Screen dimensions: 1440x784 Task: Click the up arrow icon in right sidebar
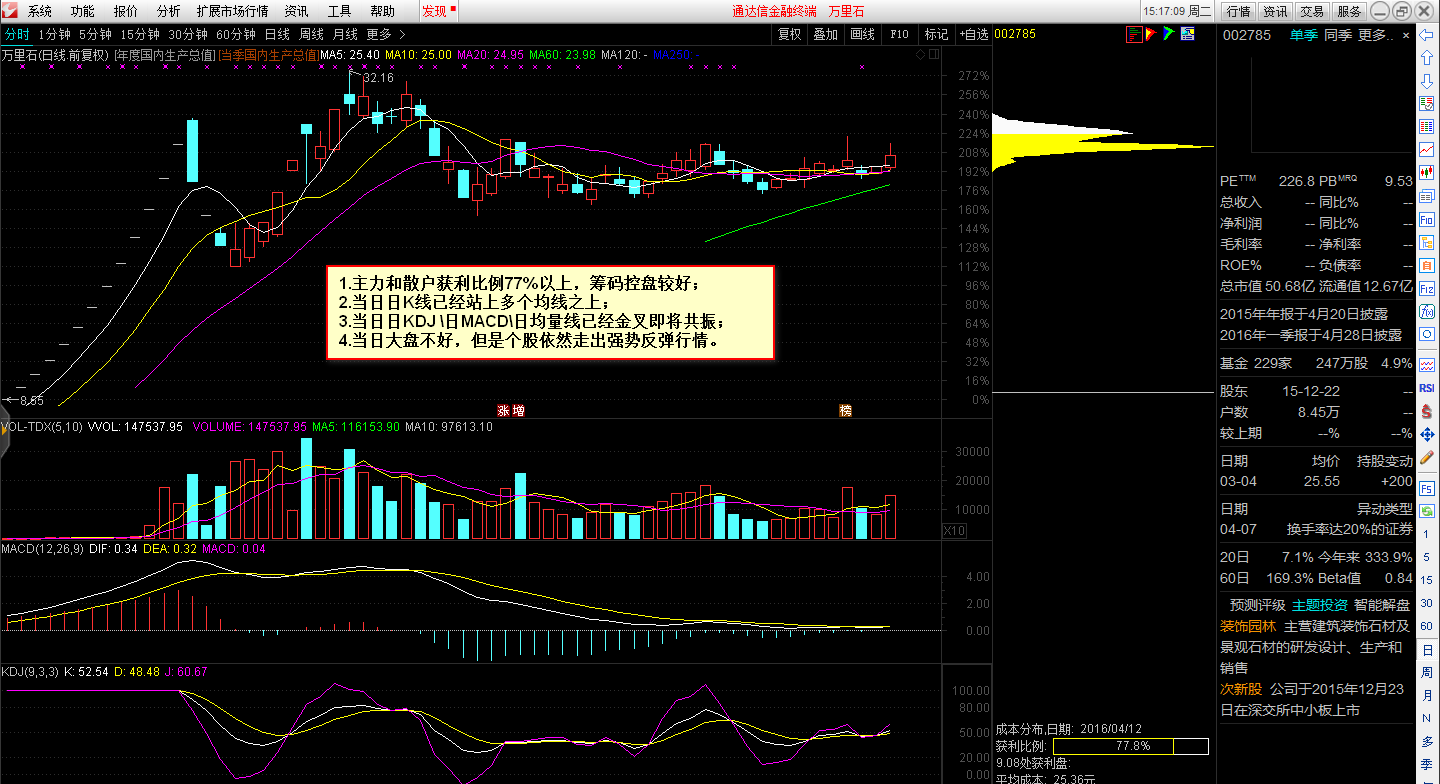(x=1427, y=58)
